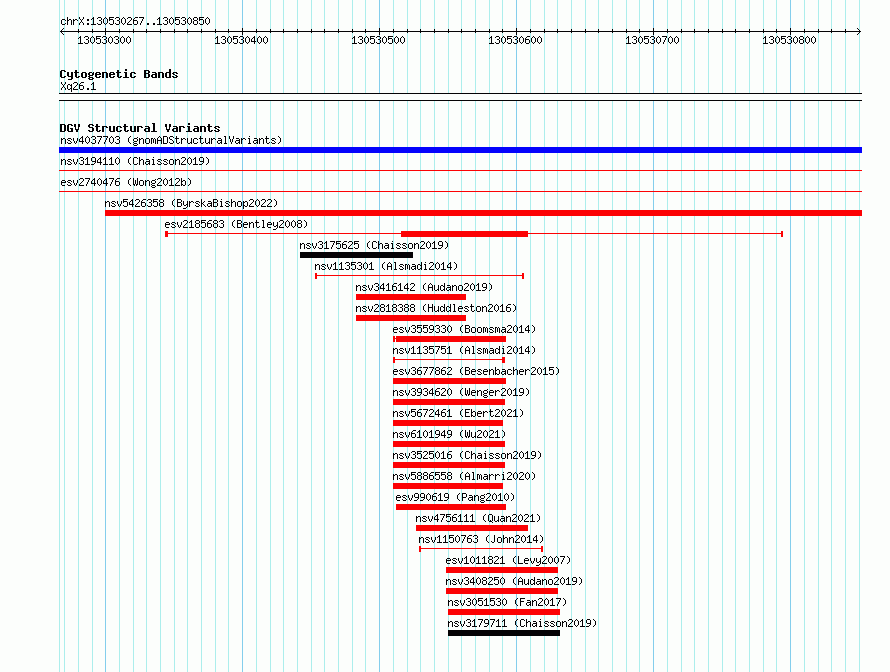Open the nsv1150763 (John2014) label
Screen dimensions: 890x672
[x=481, y=539]
